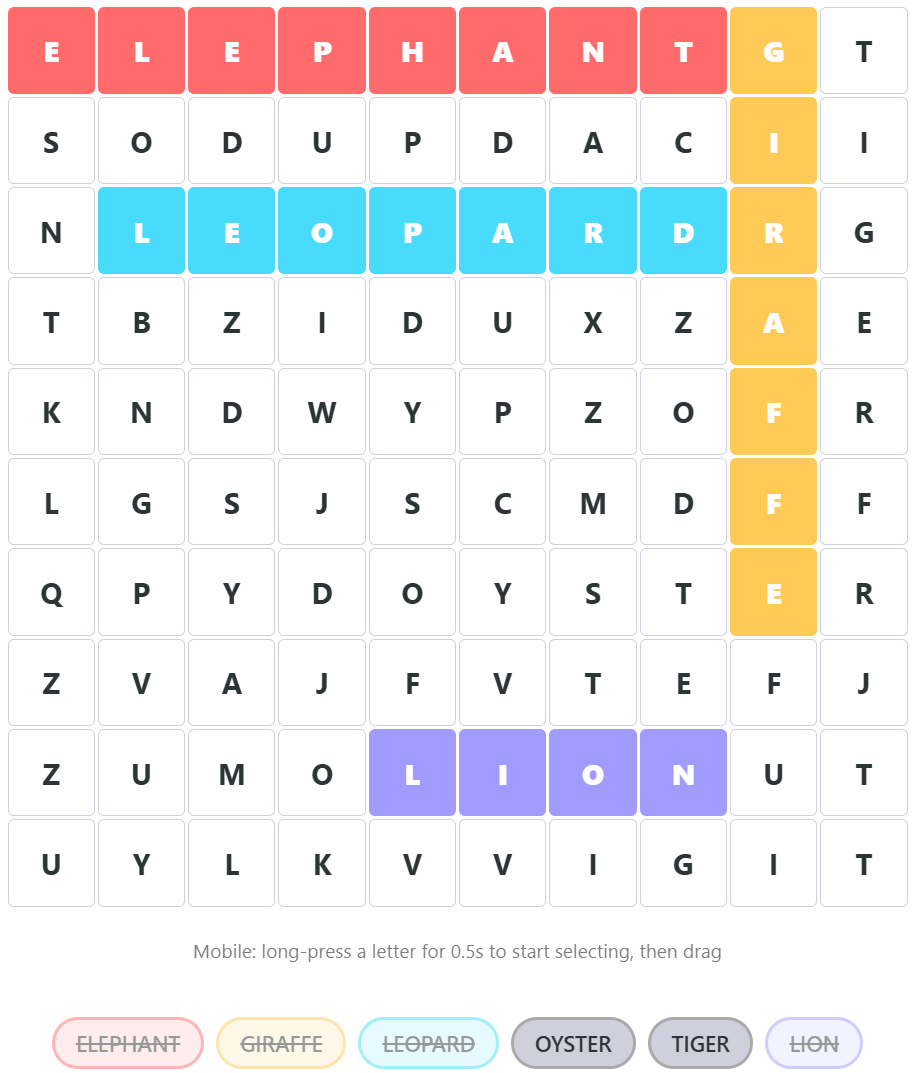Click the crossed-out ELEPHANT word chip
Image resolution: width=917 pixels, height=1073 pixels.
click(127, 1043)
